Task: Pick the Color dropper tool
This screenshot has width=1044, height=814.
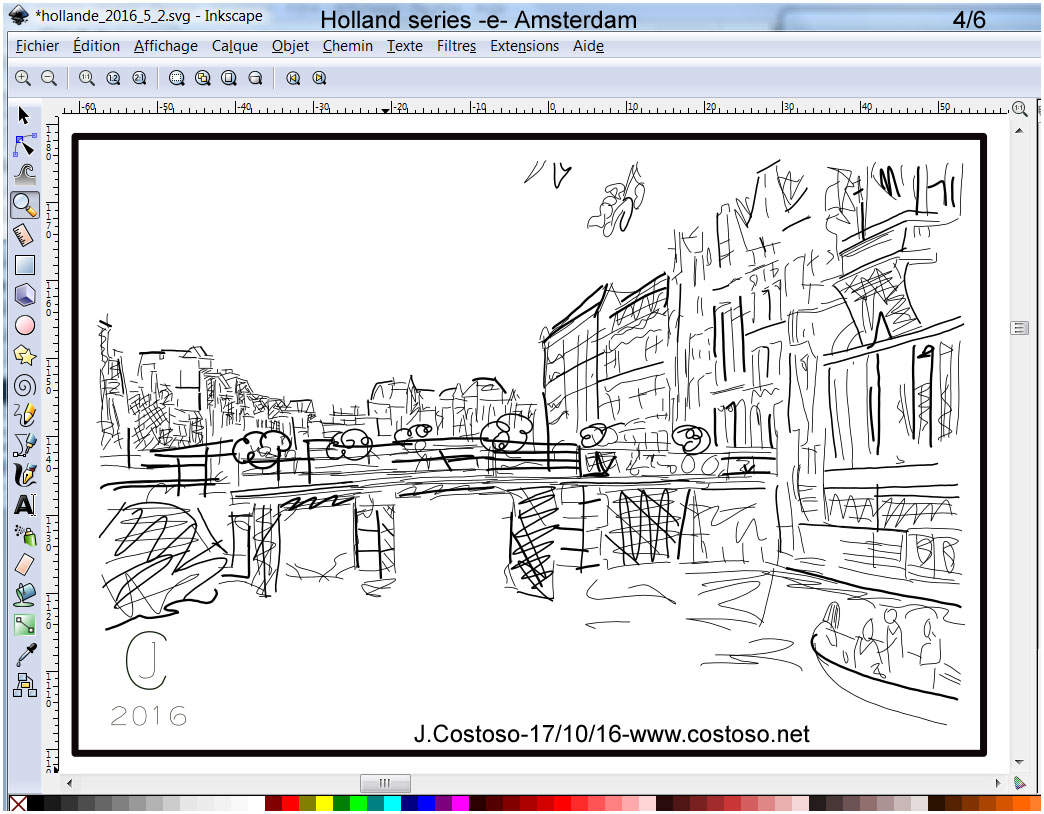Action: coord(24,655)
